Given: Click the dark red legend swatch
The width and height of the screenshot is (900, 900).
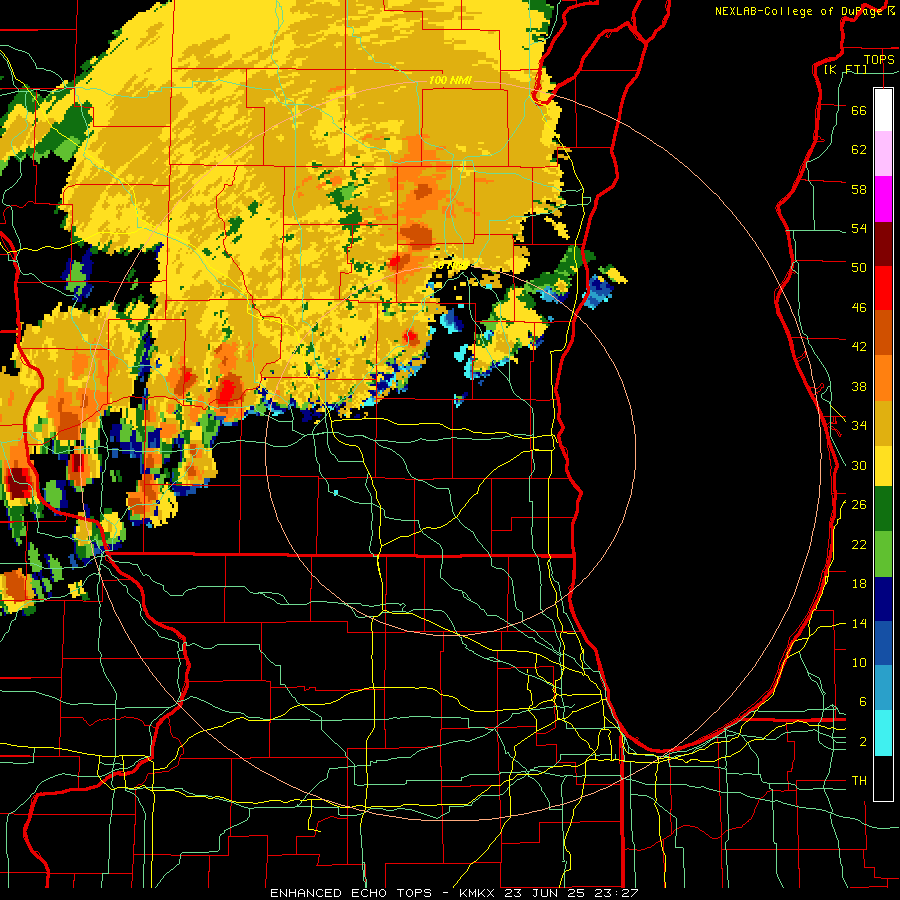Looking at the screenshot, I should pyautogui.click(x=883, y=244).
